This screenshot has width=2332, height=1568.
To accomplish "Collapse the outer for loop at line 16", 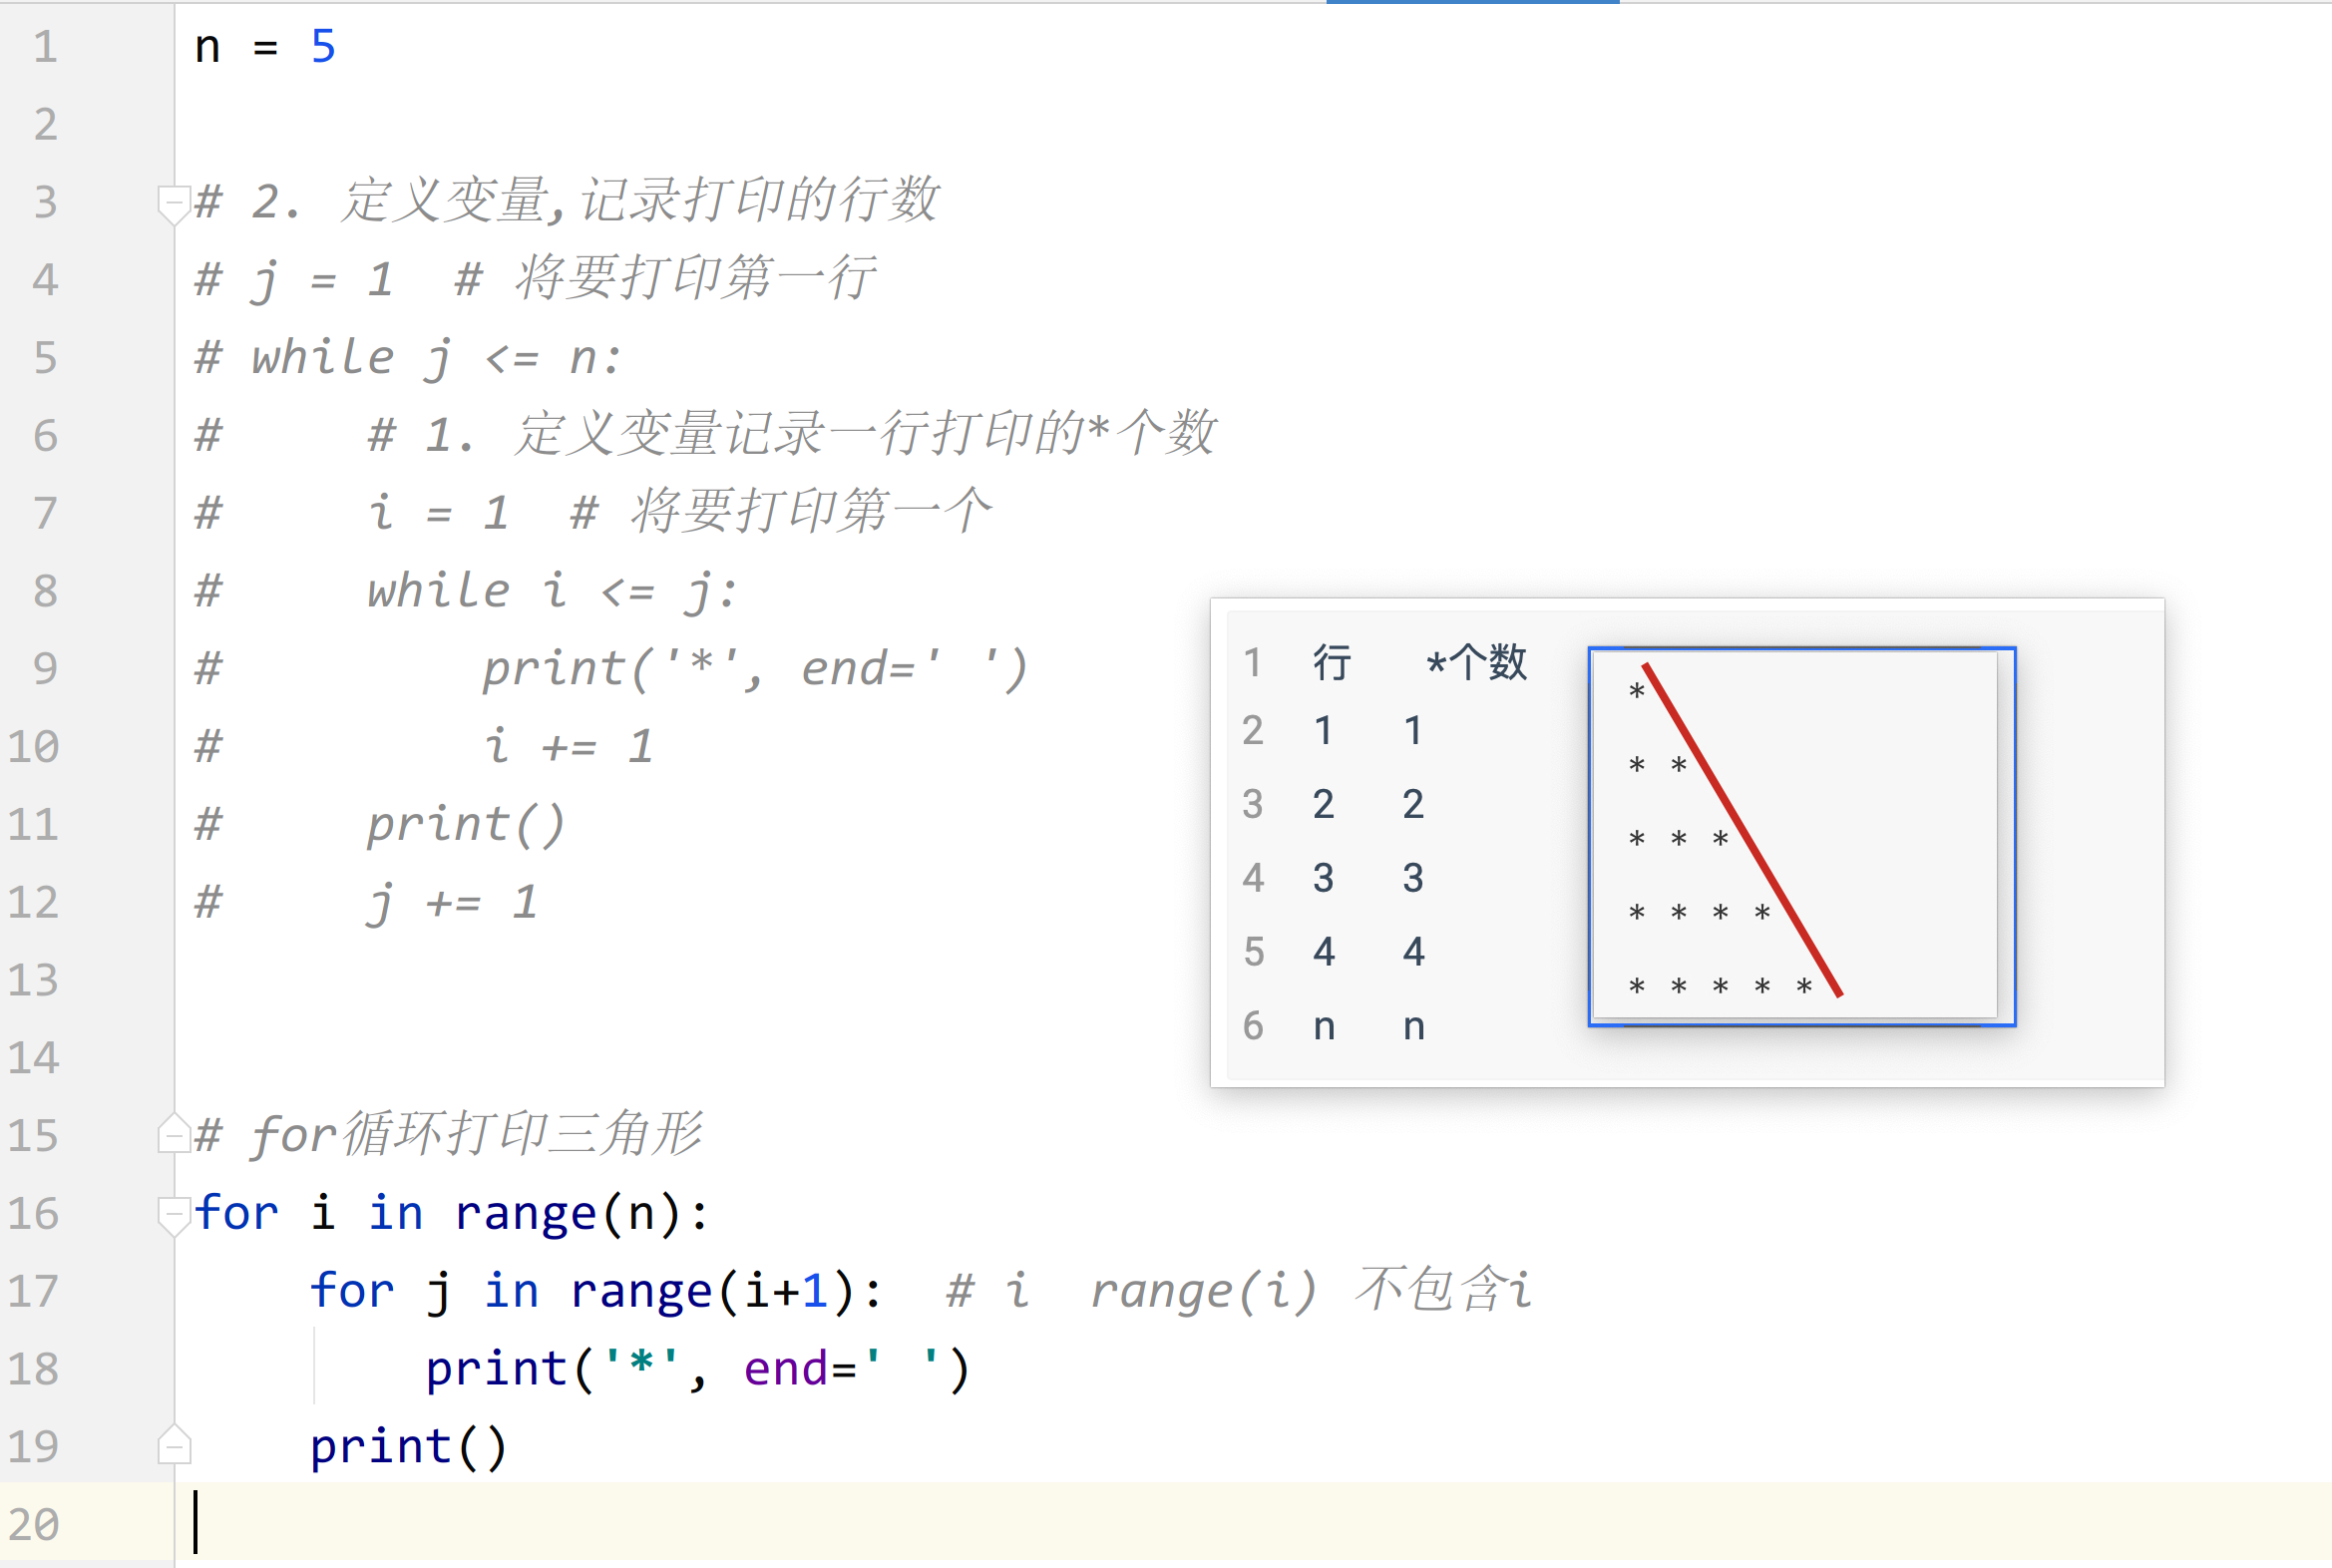I will [x=174, y=1214].
